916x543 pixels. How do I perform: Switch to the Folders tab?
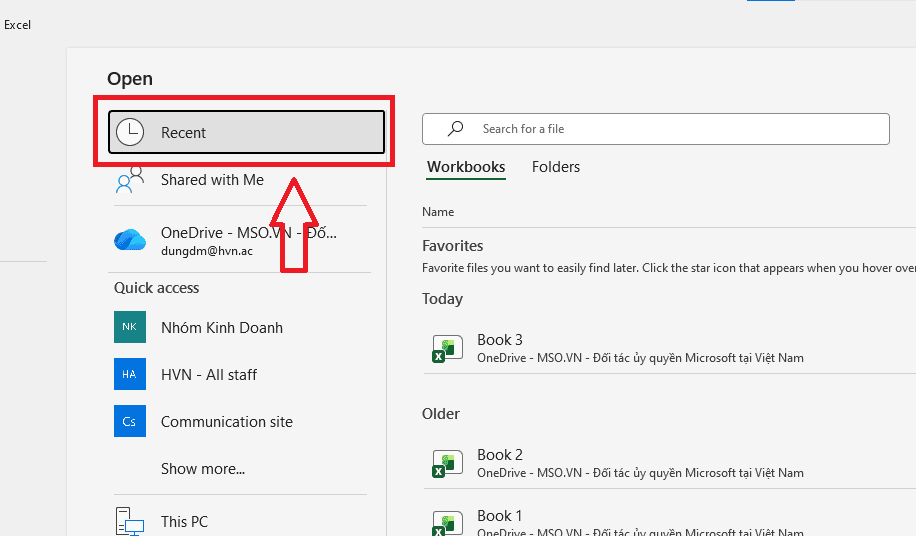tap(556, 167)
